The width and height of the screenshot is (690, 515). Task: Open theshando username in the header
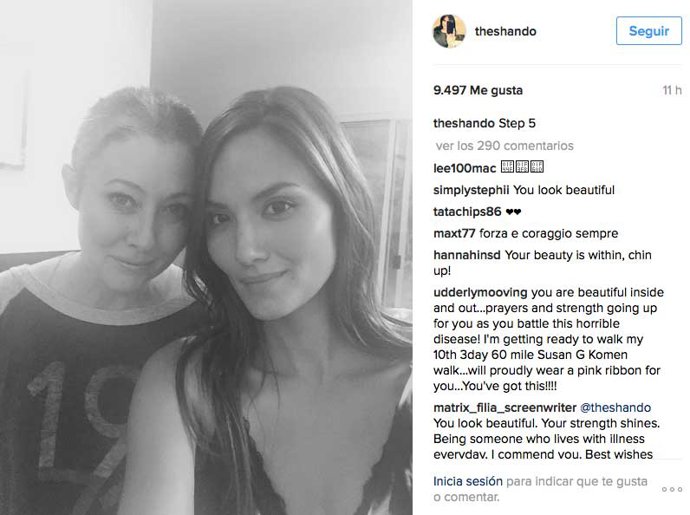coord(505,31)
